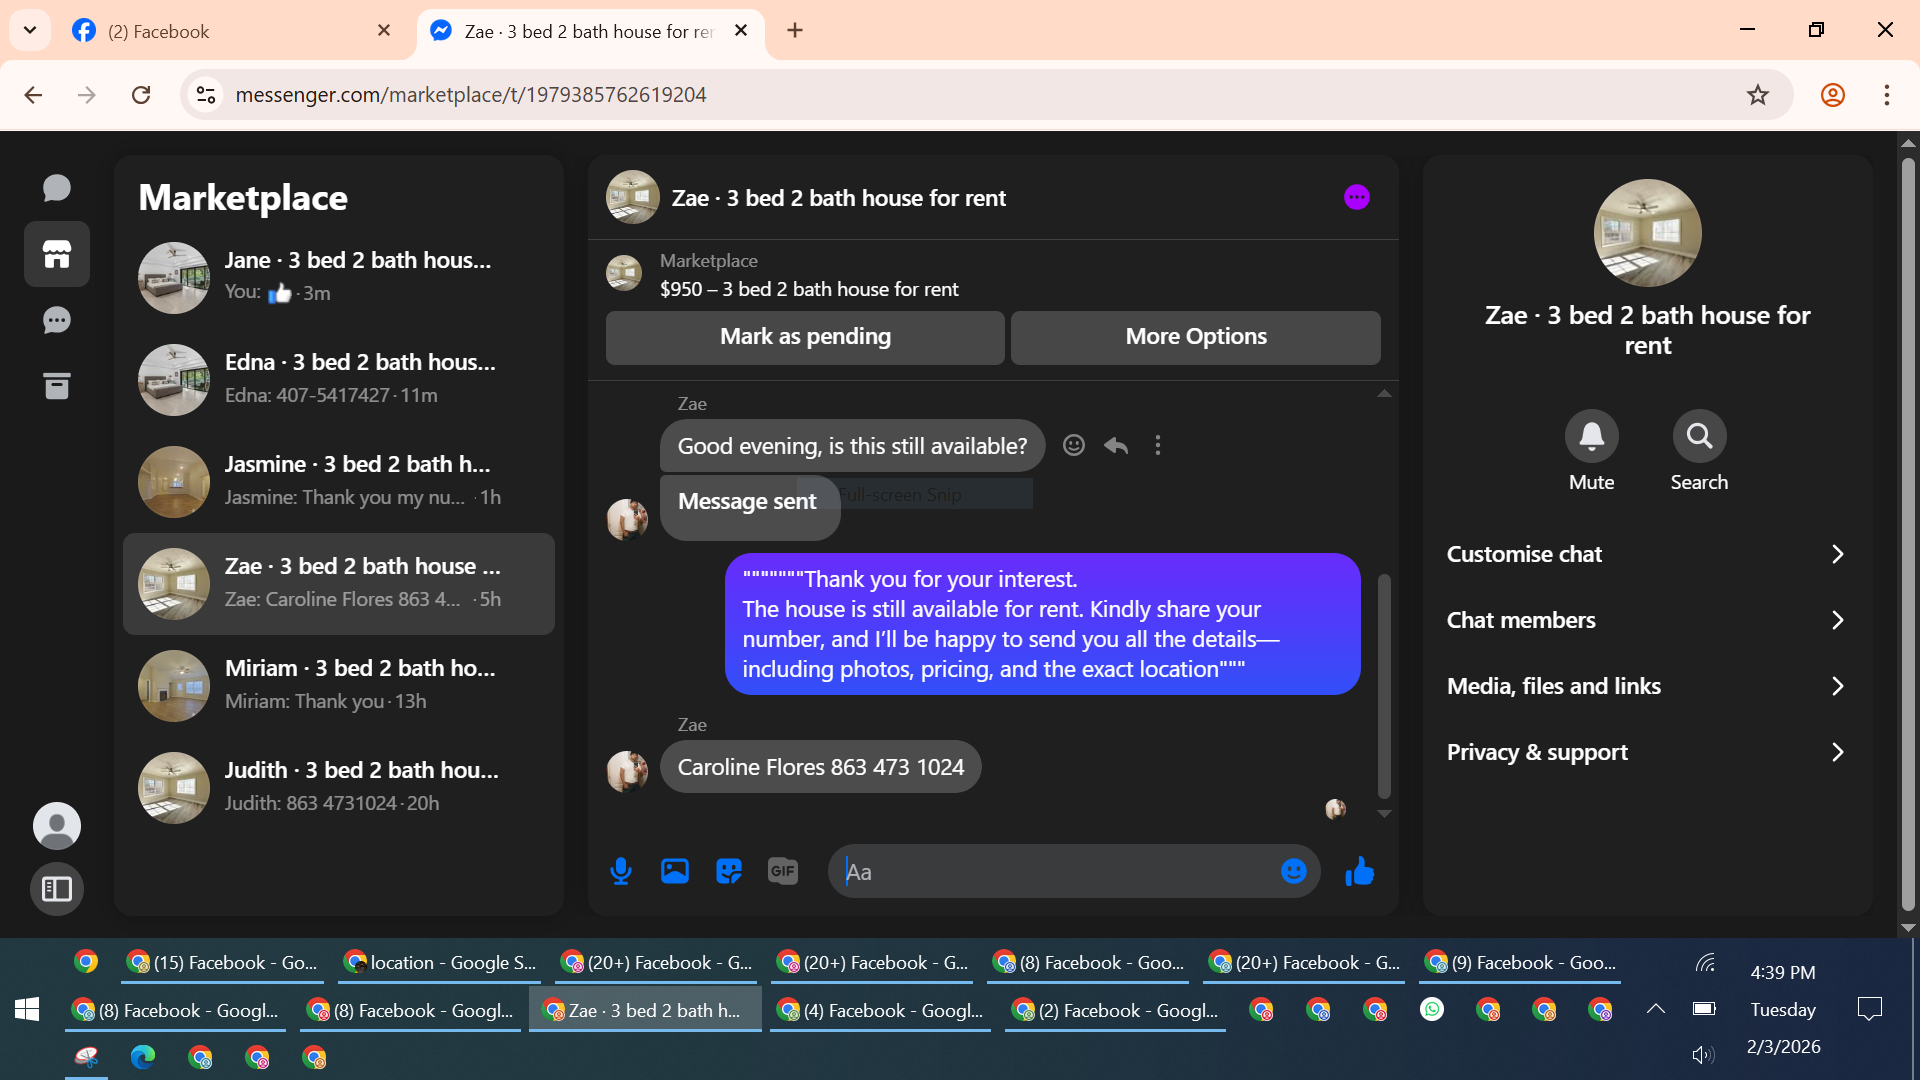1920x1080 pixels.
Task: Collapse sidebar using panel toggle icon
Action: (57, 888)
